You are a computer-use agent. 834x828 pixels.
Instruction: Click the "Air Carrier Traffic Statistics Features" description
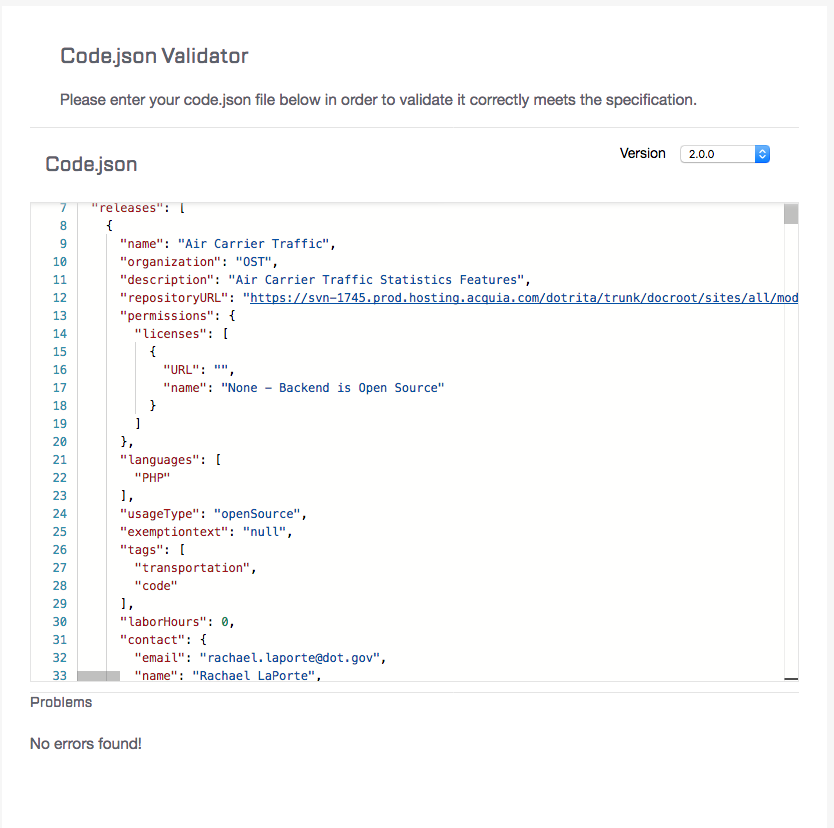coord(376,280)
